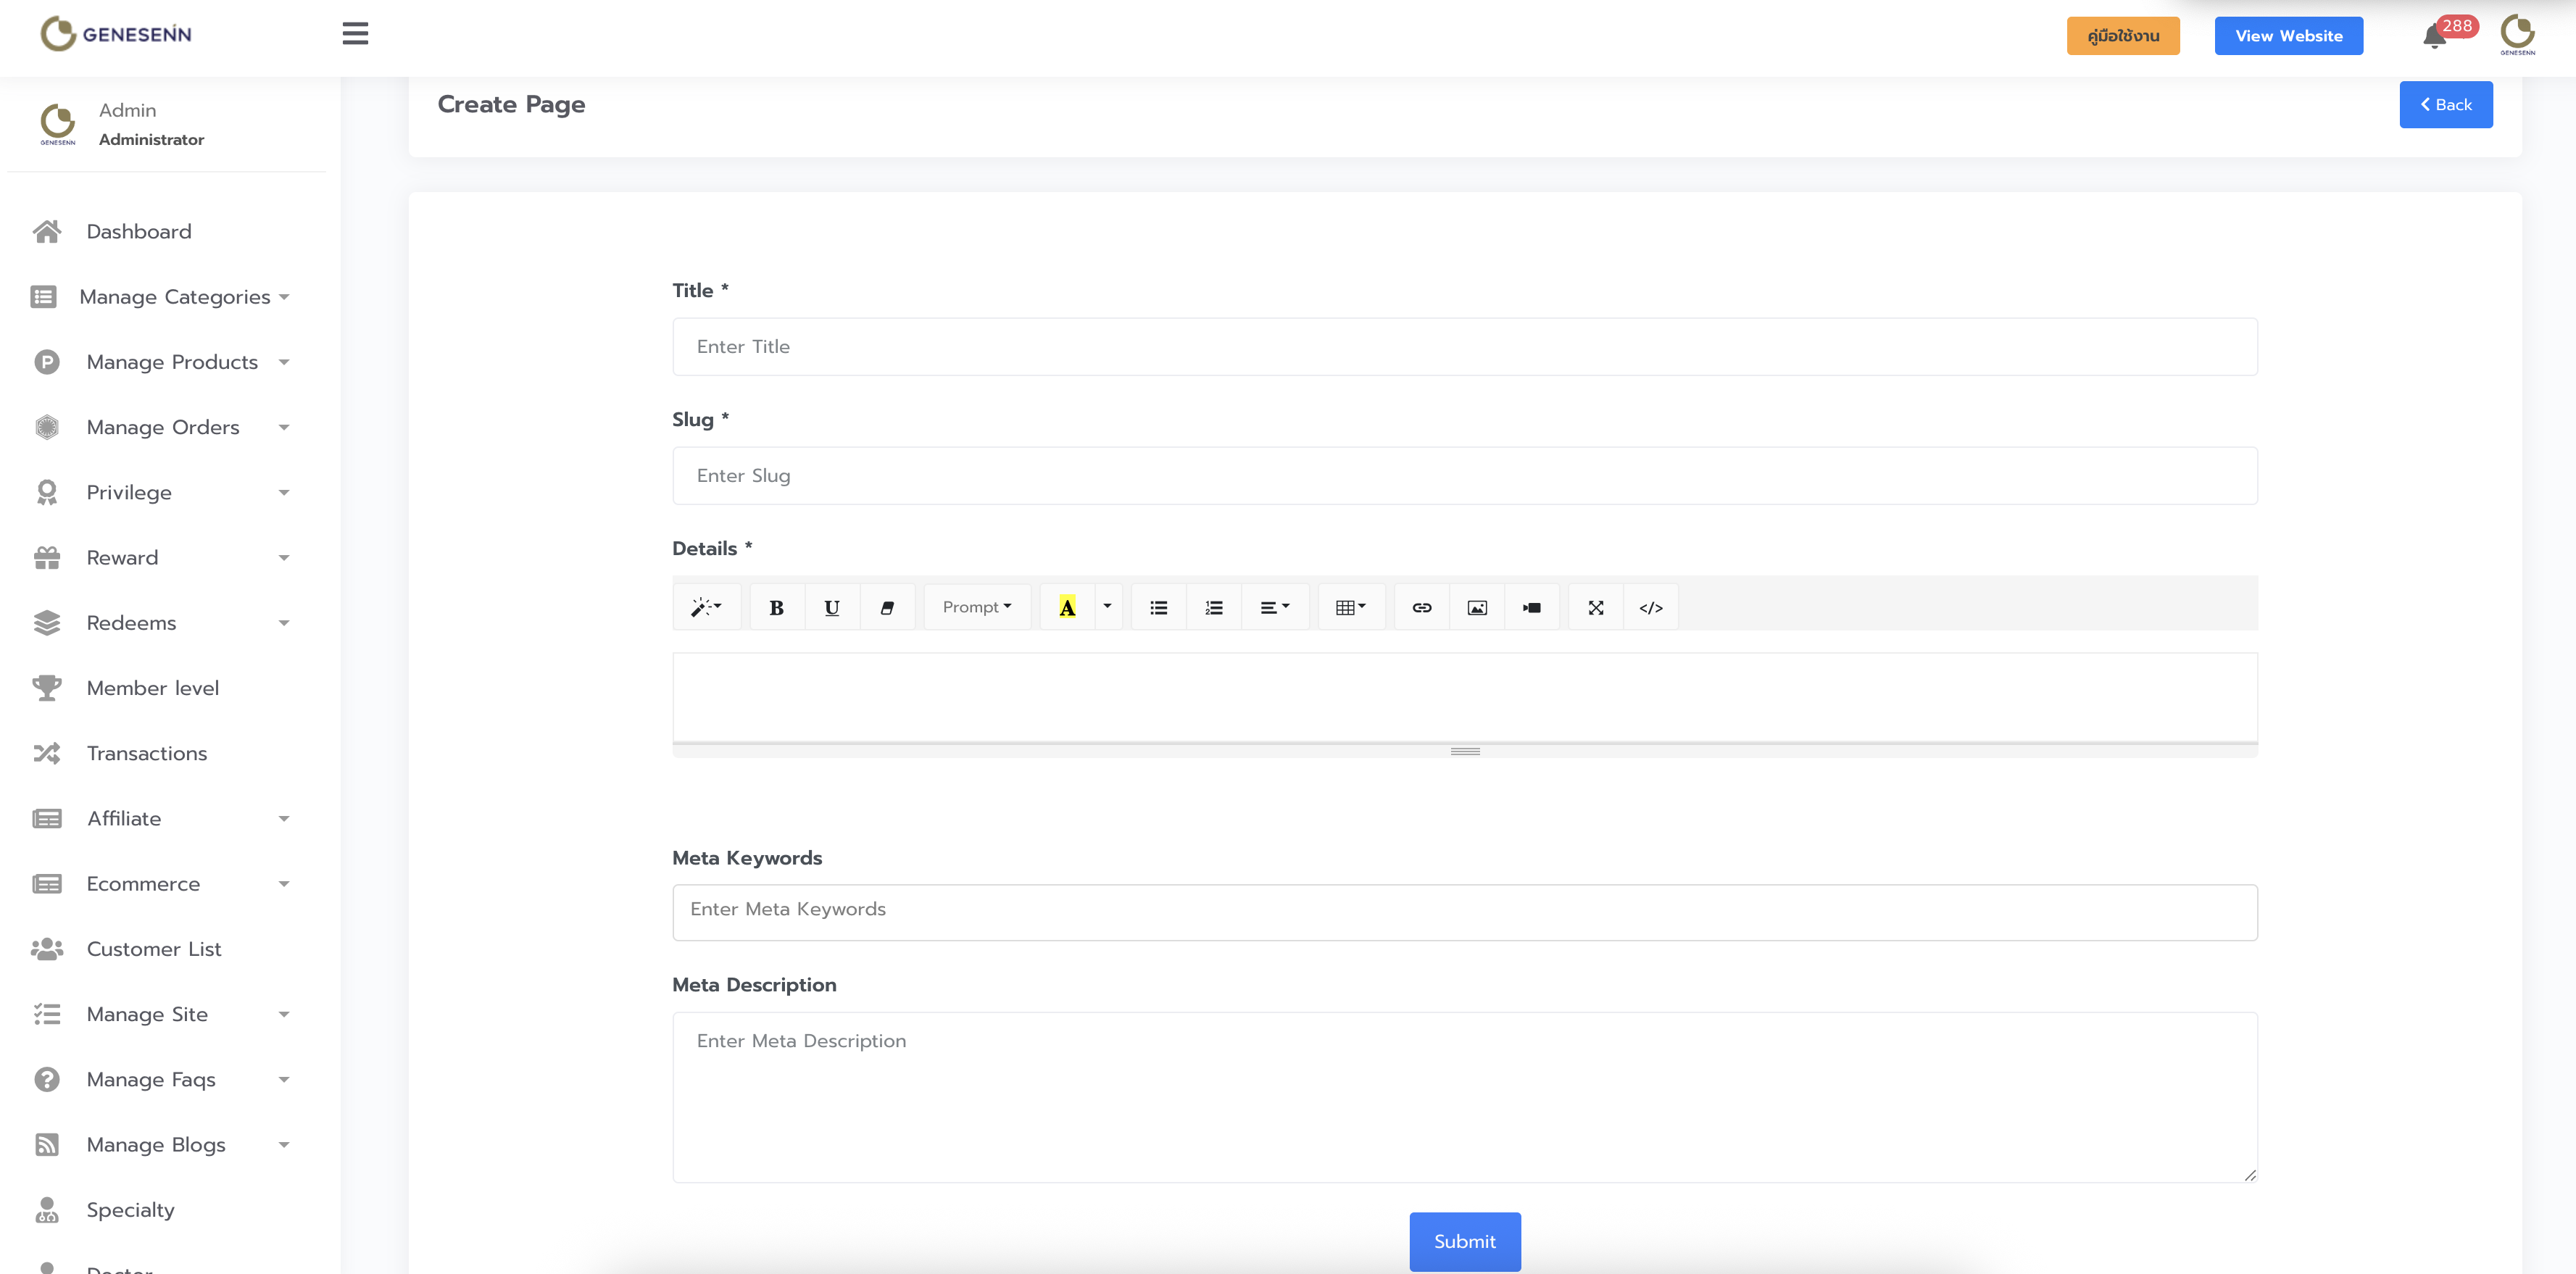2576x1274 pixels.
Task: Apply yellow highlight color swatch
Action: [1067, 607]
